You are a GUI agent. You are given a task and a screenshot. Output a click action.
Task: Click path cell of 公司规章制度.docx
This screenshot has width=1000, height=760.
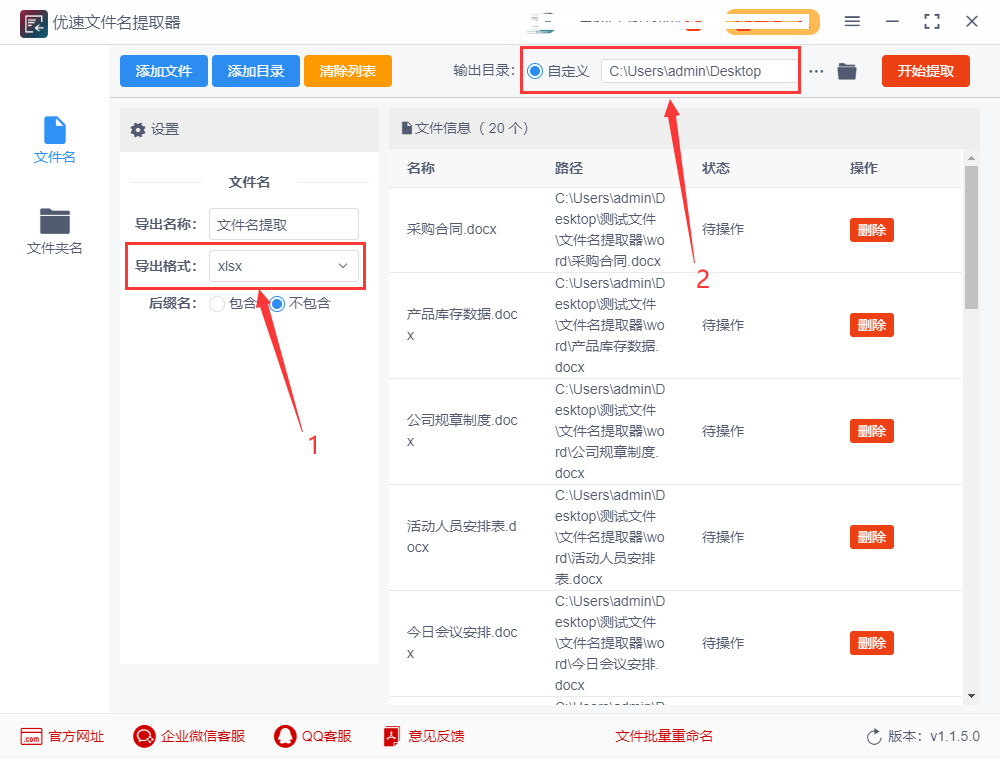(610, 431)
